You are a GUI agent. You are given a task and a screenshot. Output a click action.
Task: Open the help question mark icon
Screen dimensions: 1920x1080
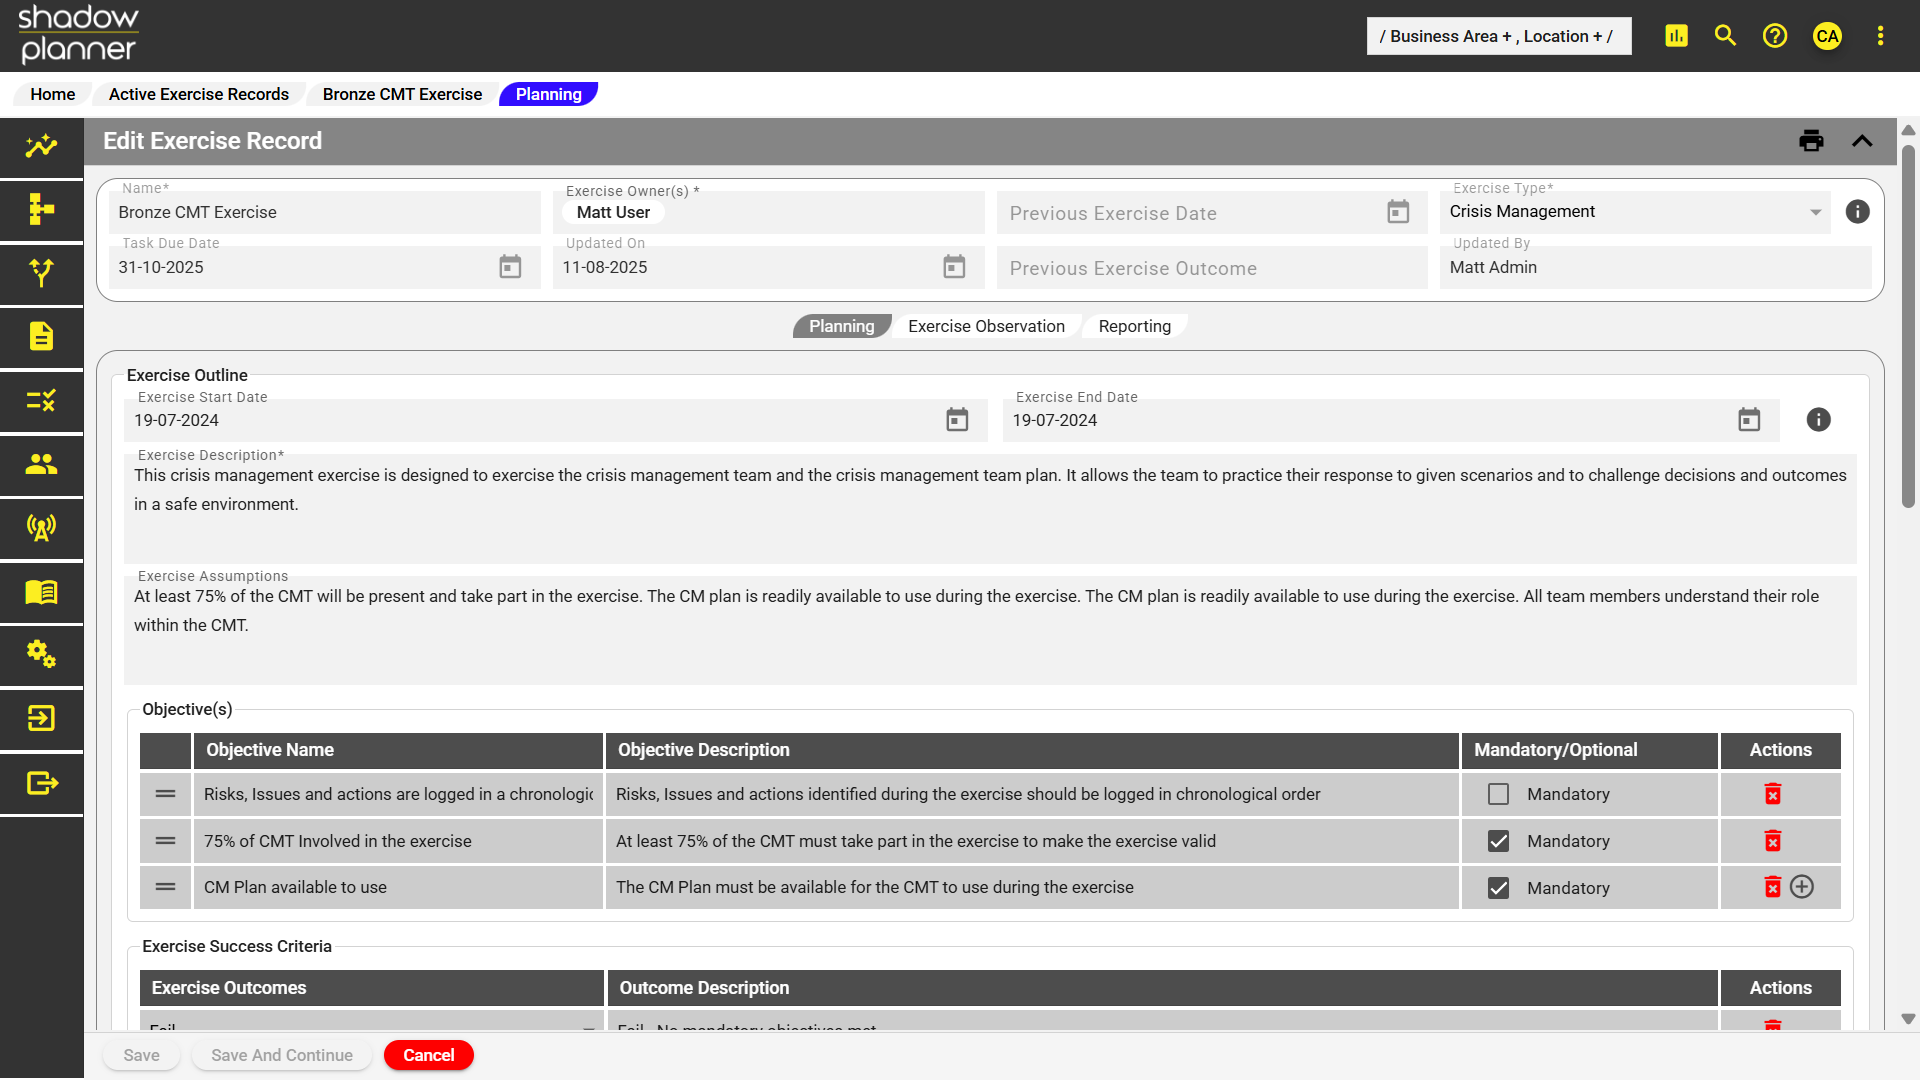[1775, 35]
